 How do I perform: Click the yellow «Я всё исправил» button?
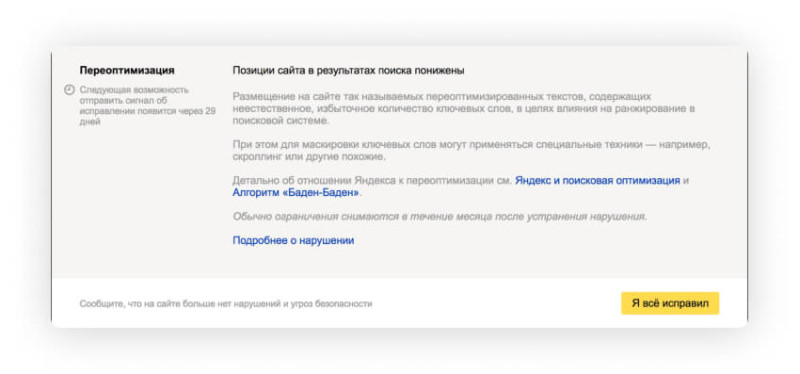pos(670,303)
